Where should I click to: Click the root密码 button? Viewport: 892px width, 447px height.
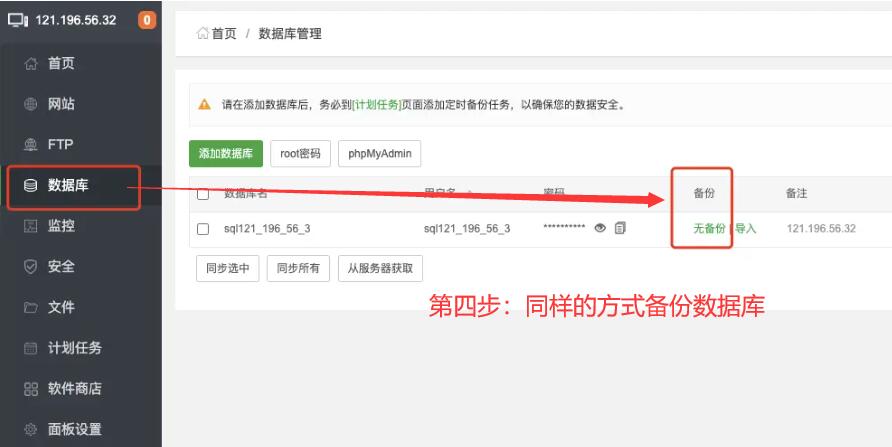(300, 154)
